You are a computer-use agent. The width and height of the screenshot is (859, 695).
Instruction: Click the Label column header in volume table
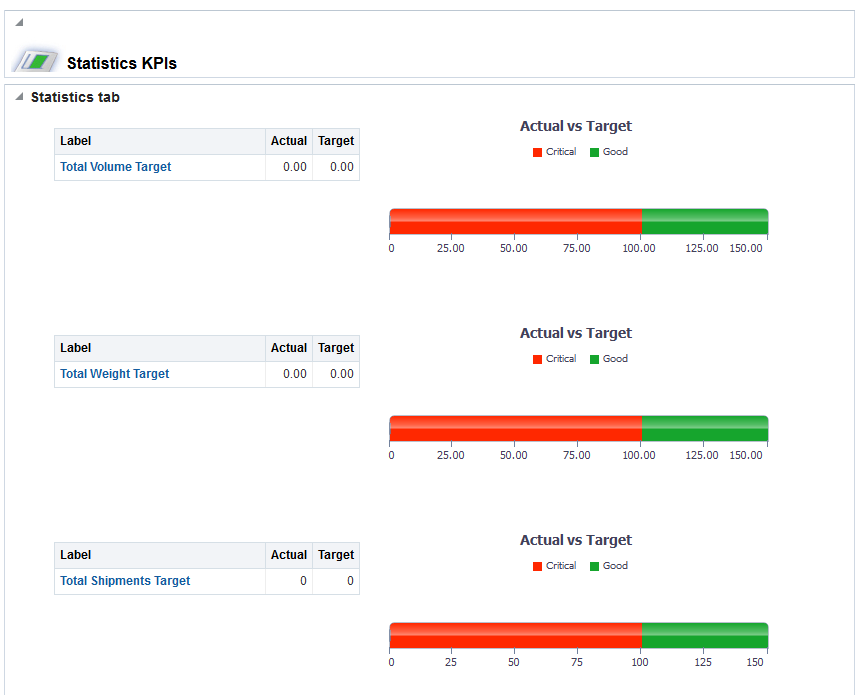point(76,141)
